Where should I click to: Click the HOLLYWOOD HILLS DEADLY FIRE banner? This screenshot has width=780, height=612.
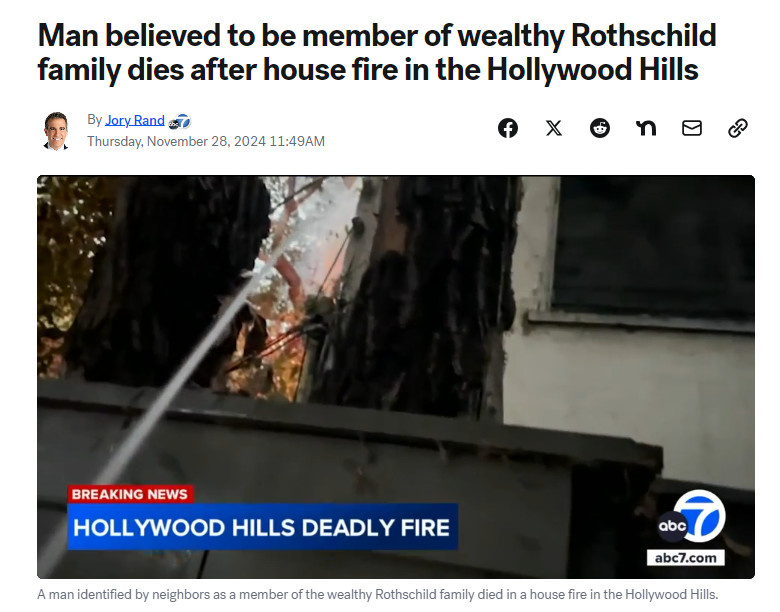pyautogui.click(x=262, y=527)
